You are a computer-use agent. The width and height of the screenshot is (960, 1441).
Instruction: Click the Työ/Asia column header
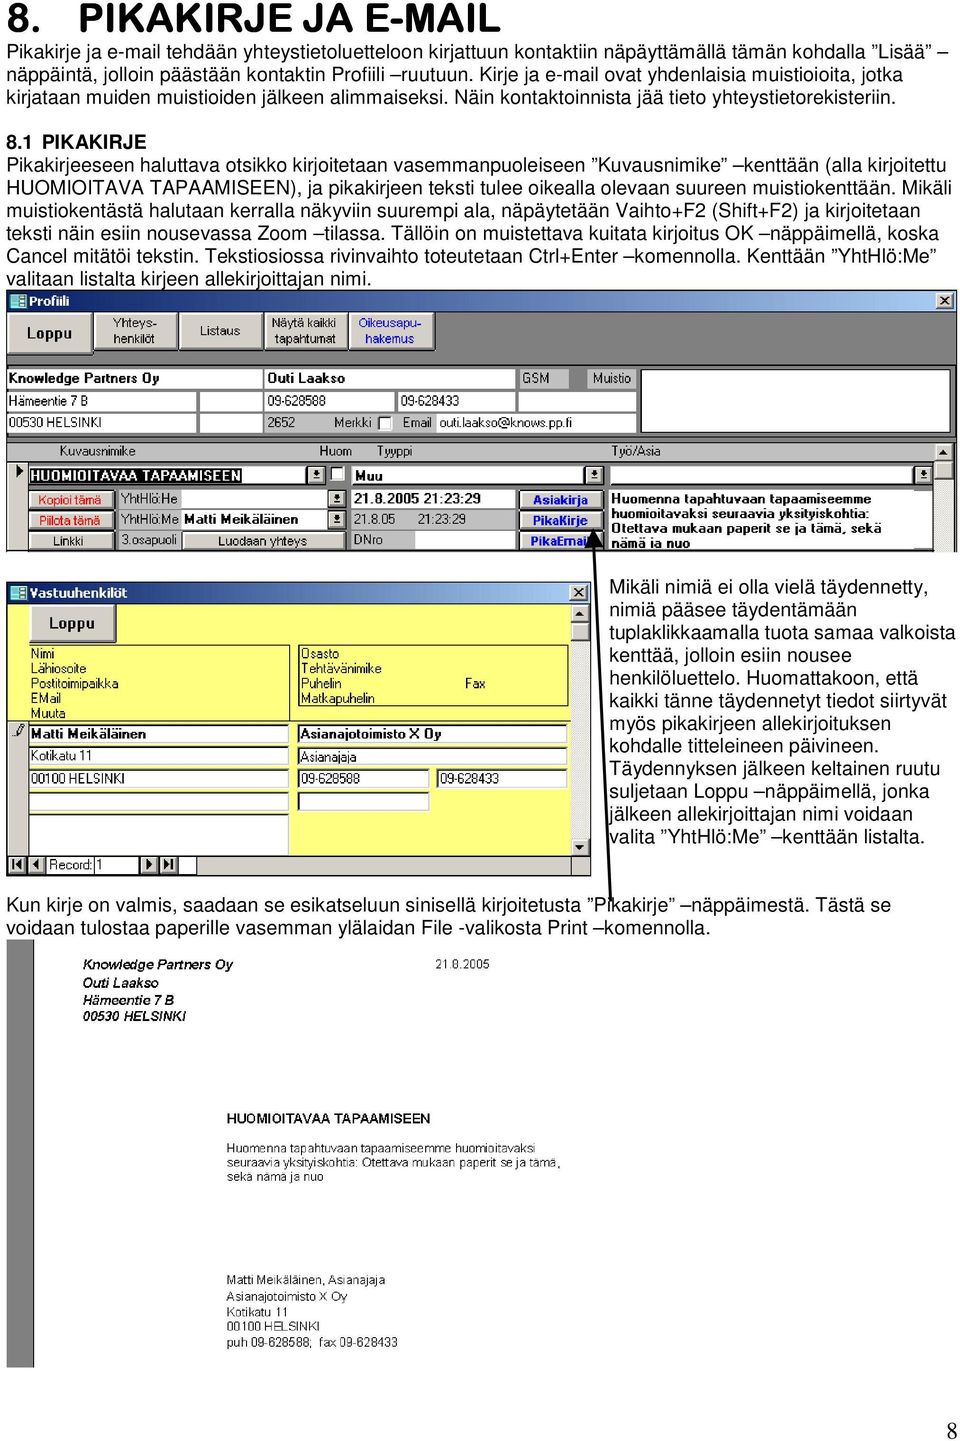coord(636,451)
